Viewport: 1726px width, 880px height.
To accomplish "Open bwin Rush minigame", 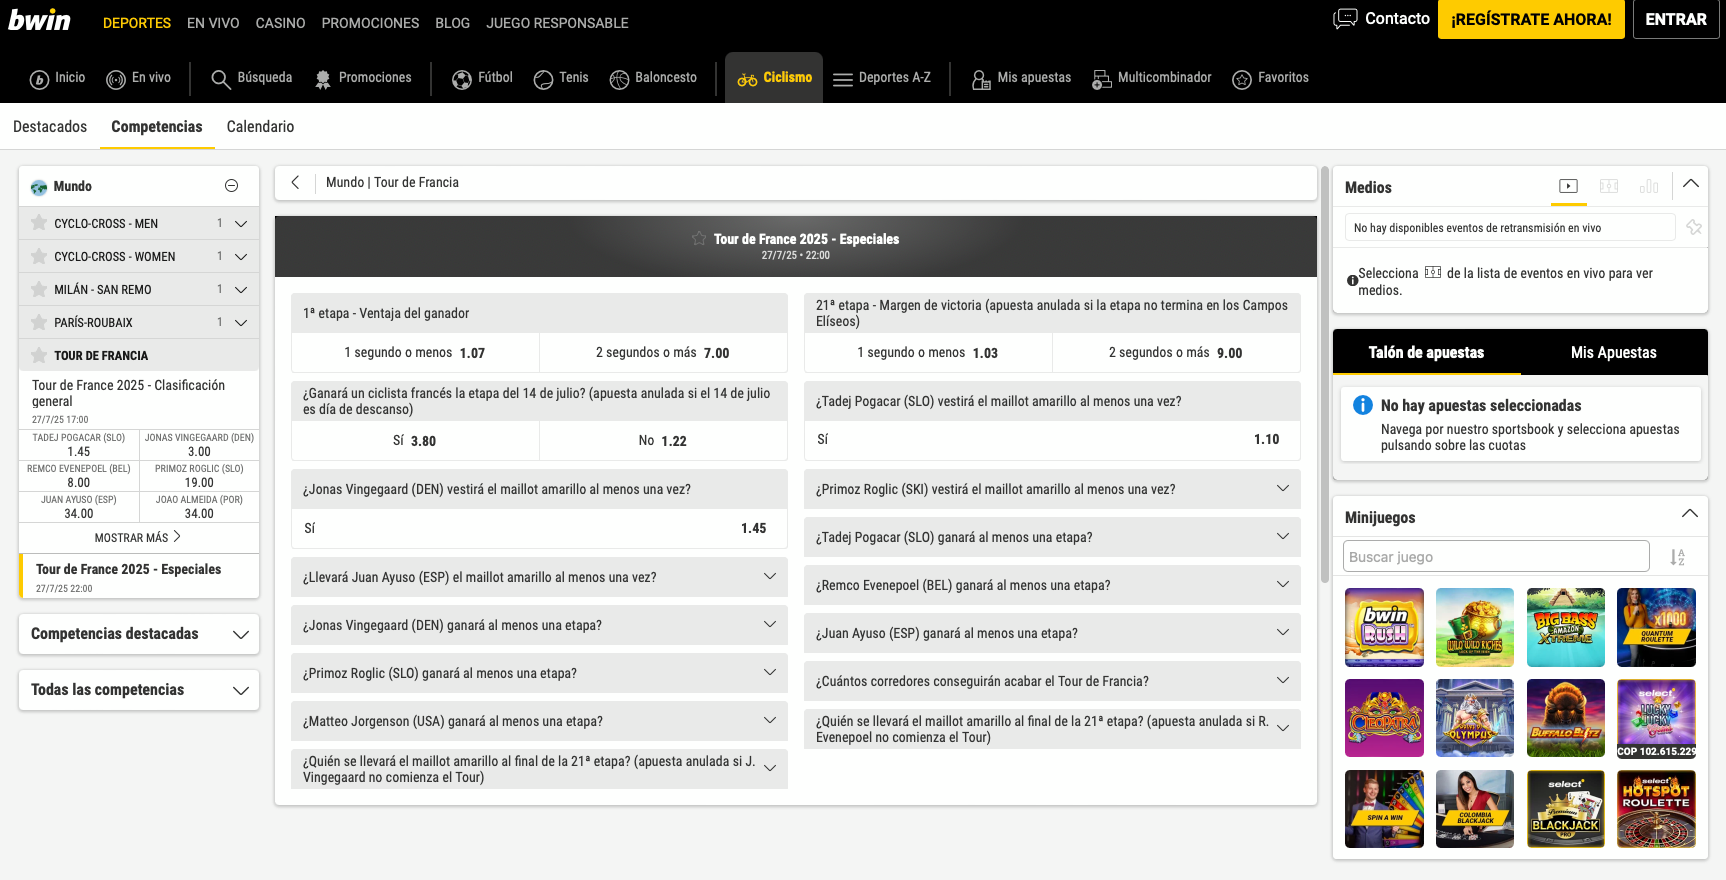I will [x=1384, y=627].
